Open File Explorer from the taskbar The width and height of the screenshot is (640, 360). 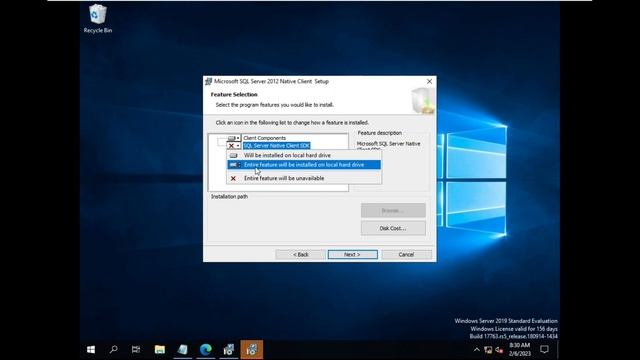[x=160, y=350]
